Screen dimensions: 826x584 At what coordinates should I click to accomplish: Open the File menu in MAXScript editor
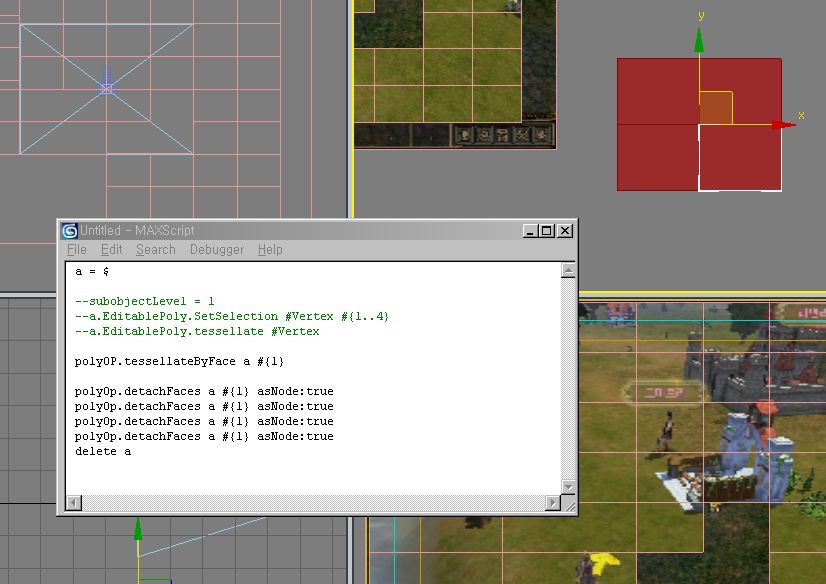coord(76,250)
